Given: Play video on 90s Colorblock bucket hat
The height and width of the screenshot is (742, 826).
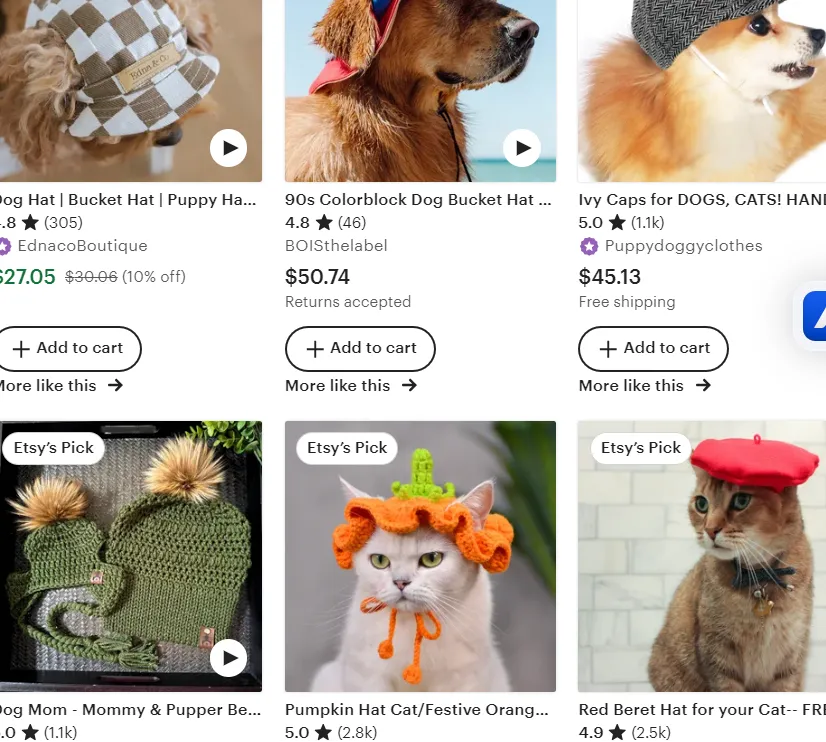Looking at the screenshot, I should coord(522,149).
